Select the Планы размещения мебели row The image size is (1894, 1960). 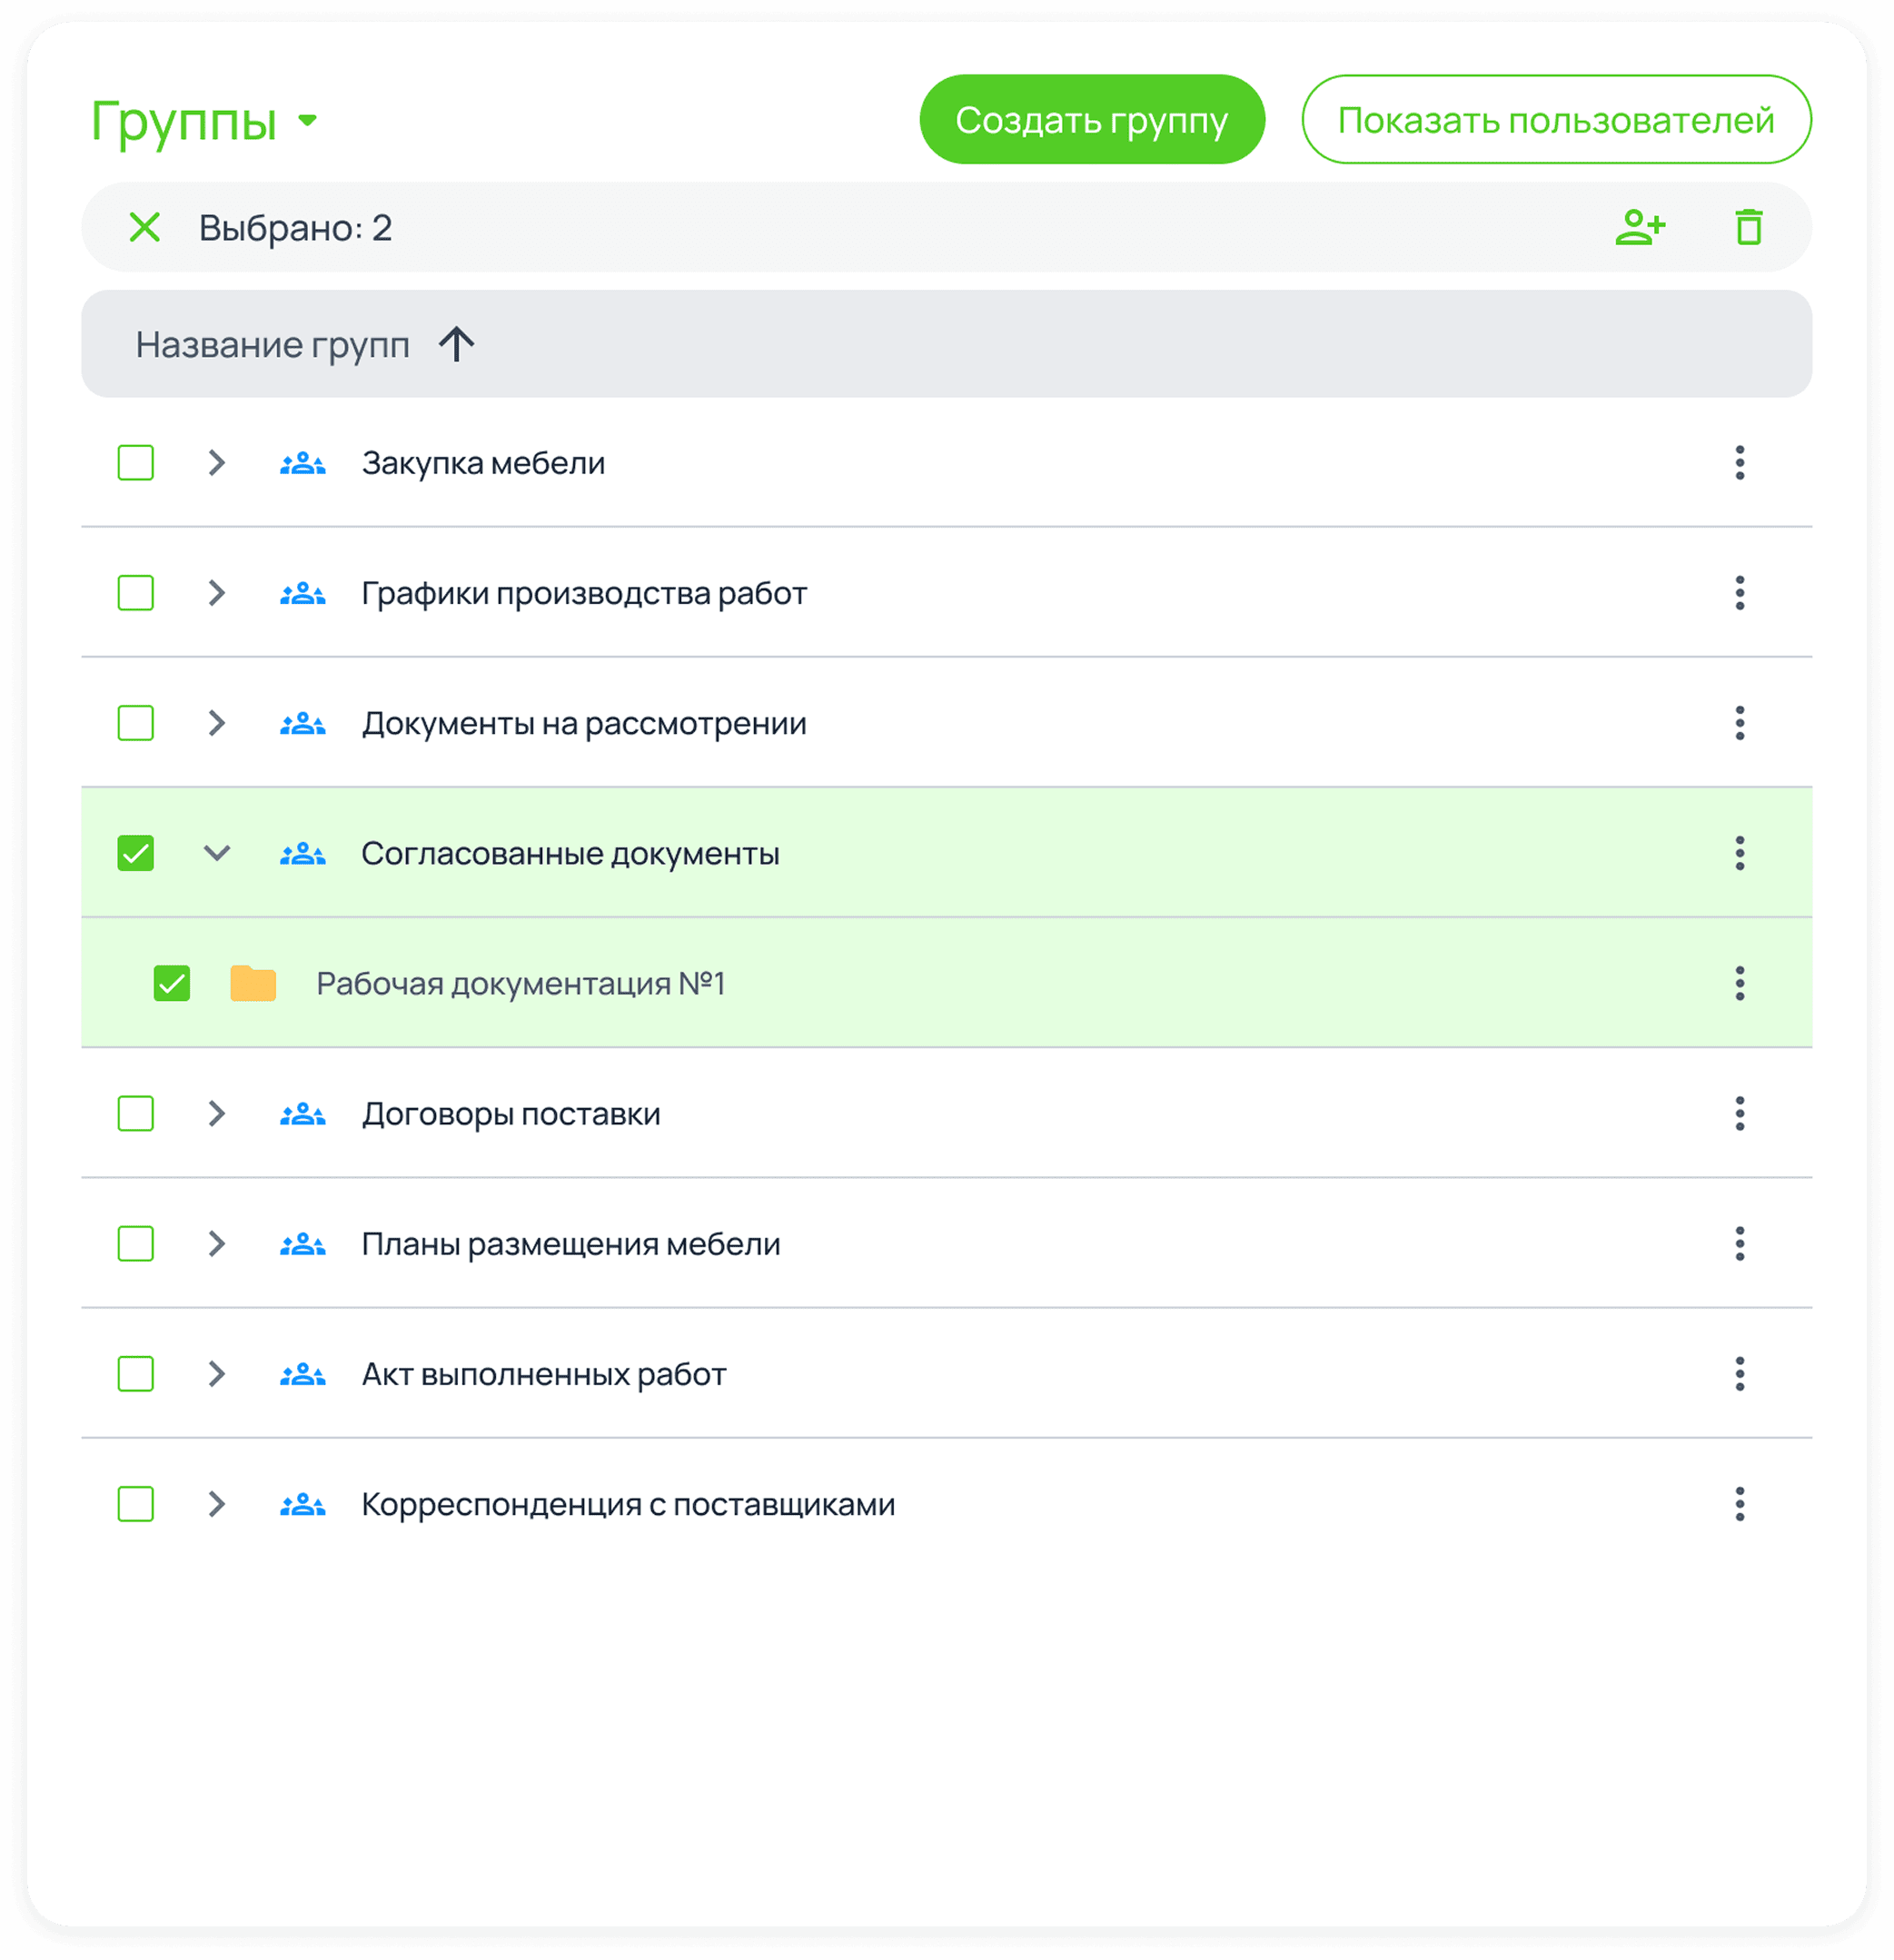[136, 1244]
